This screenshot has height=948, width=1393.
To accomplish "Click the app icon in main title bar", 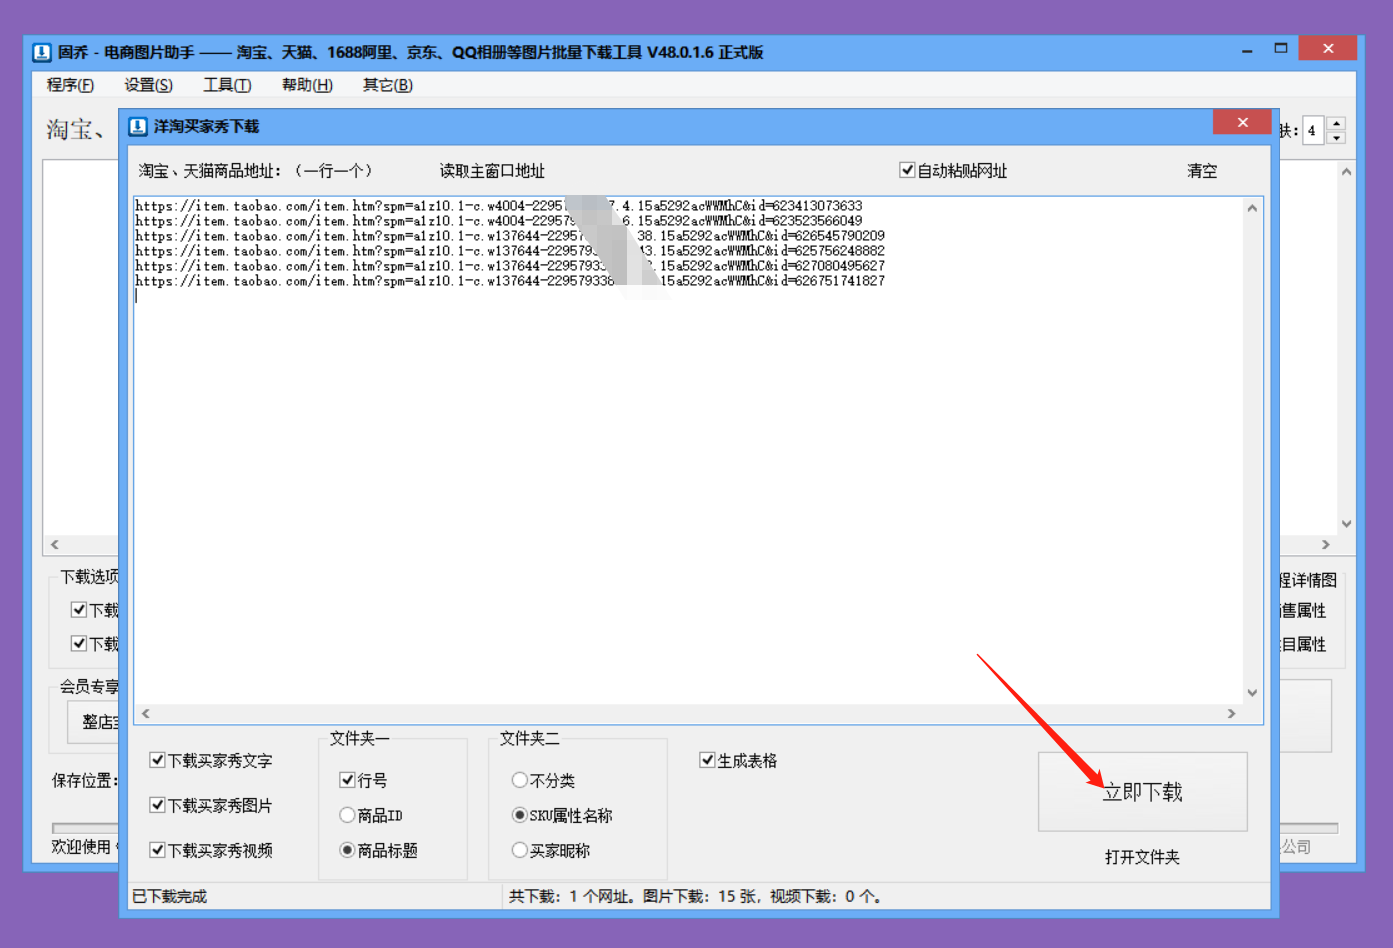I will pos(42,52).
